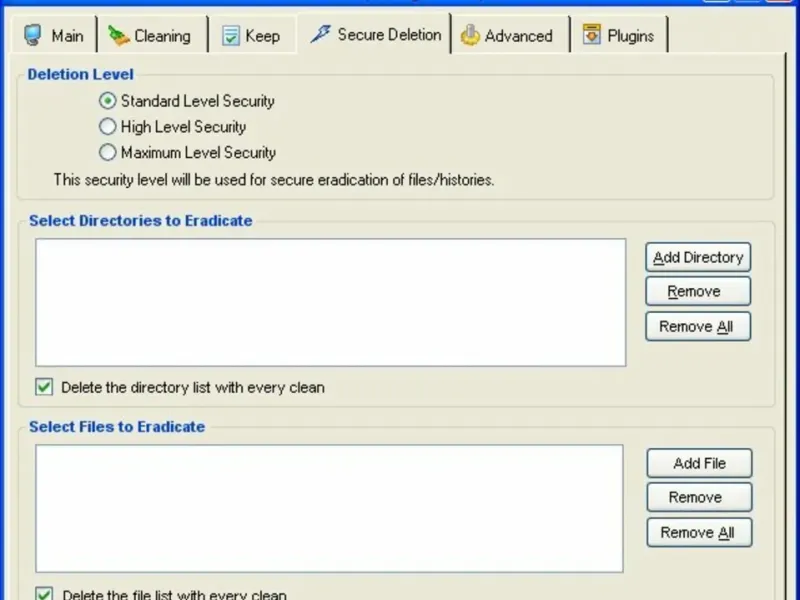Enable Maximum Level Security
800x600 pixels.
coord(108,153)
